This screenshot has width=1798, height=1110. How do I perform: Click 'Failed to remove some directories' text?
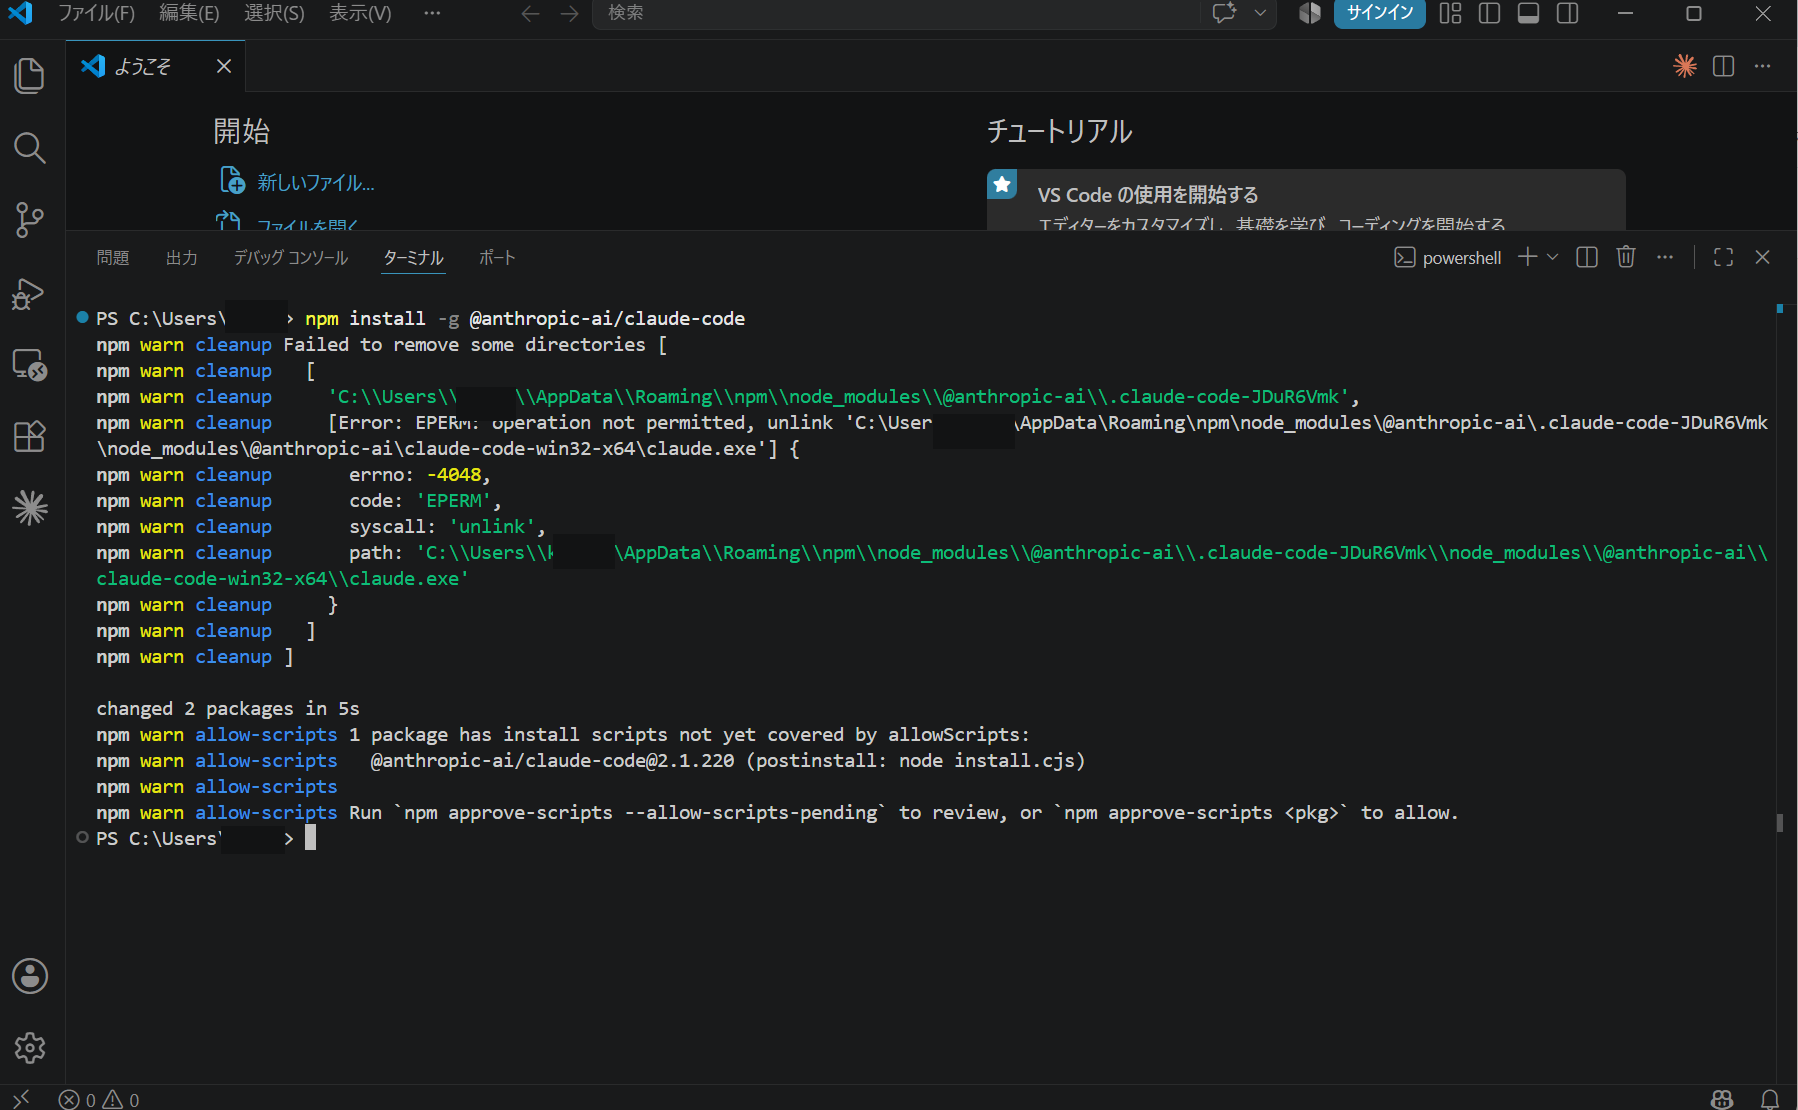click(464, 344)
